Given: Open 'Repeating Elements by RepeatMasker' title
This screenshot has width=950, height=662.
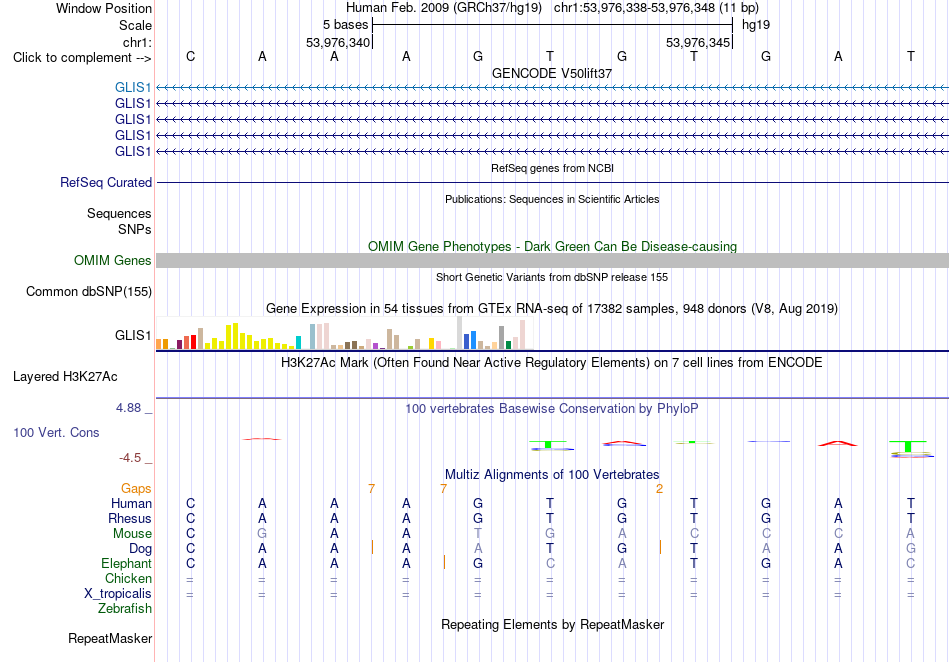Looking at the screenshot, I should (552, 625).
